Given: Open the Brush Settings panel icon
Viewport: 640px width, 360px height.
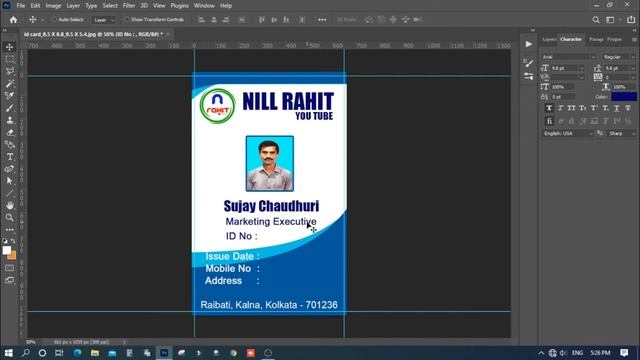Looking at the screenshot, I should [x=529, y=63].
